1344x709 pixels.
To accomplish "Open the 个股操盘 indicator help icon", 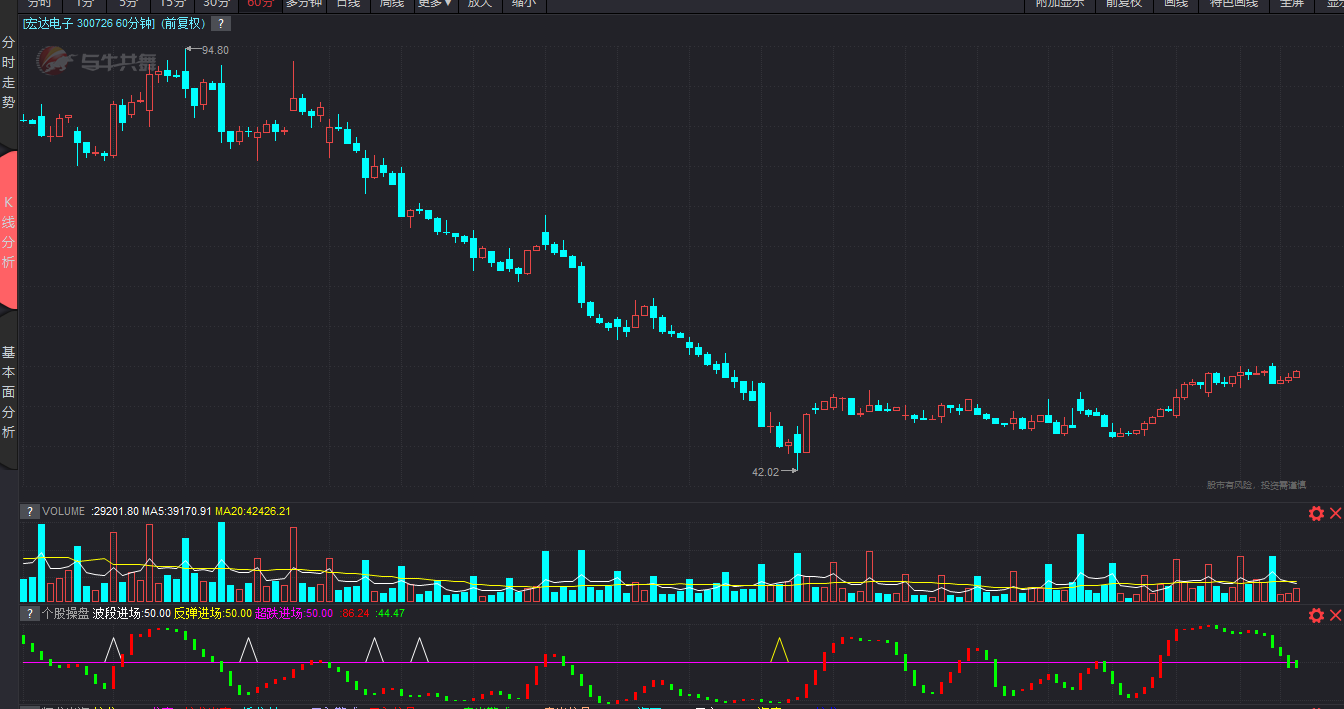I will [x=30, y=613].
